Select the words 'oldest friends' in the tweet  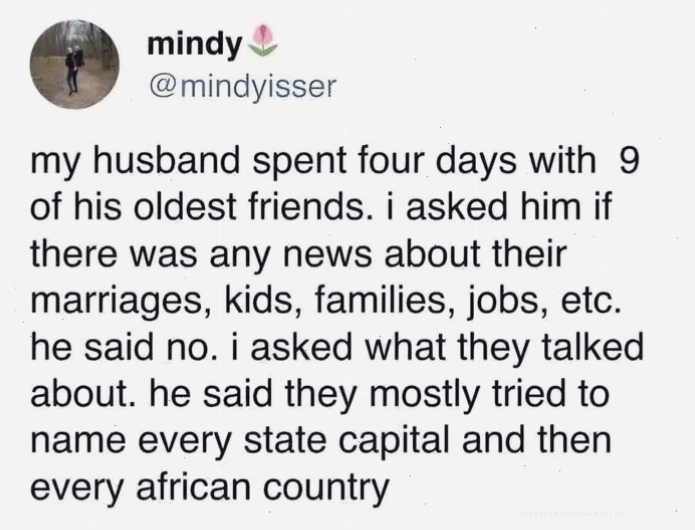[249, 207]
